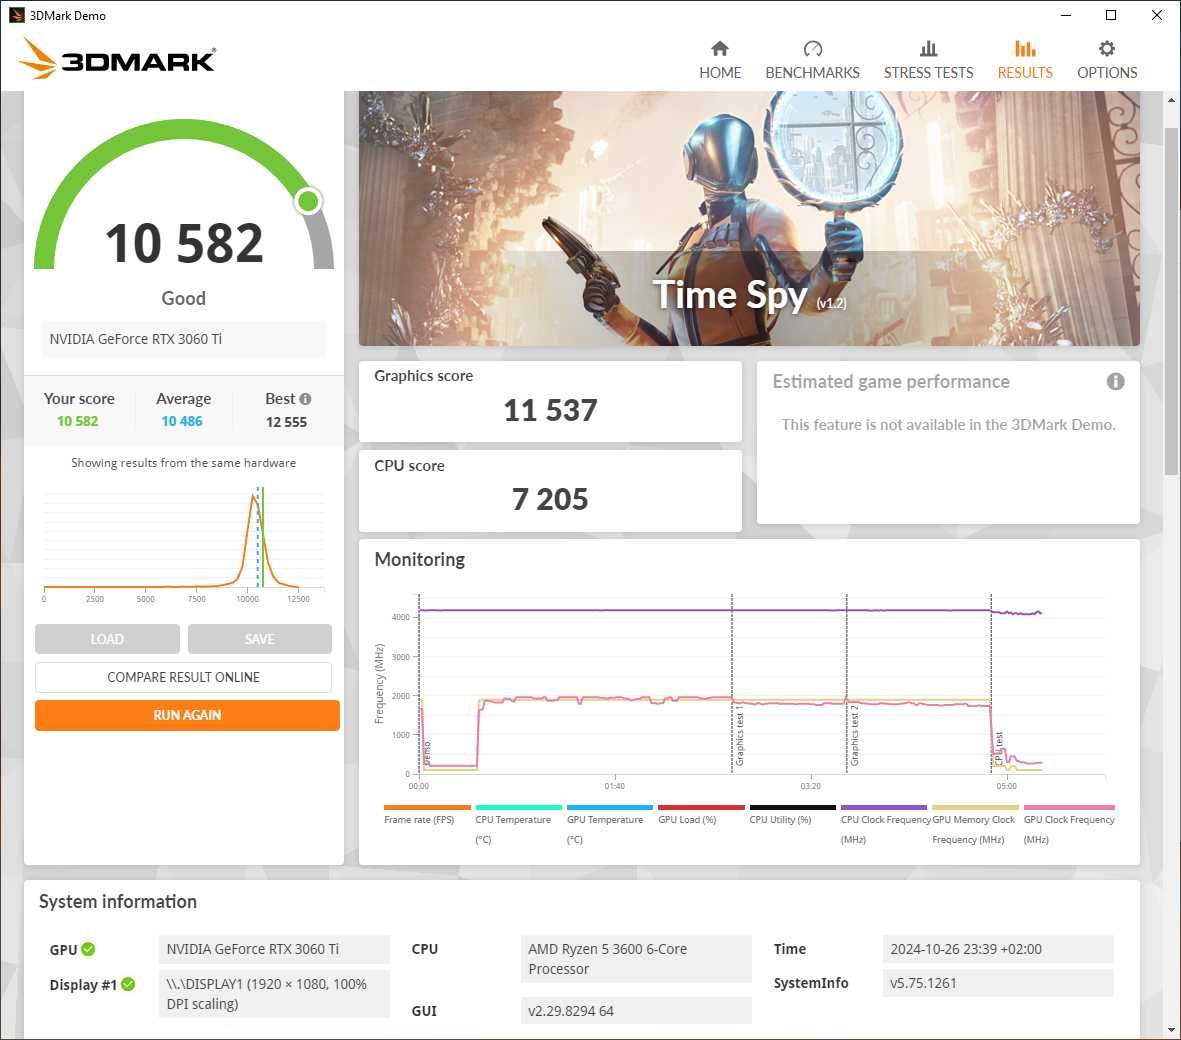Click the vertical scrollbar thumb

click(1170, 301)
